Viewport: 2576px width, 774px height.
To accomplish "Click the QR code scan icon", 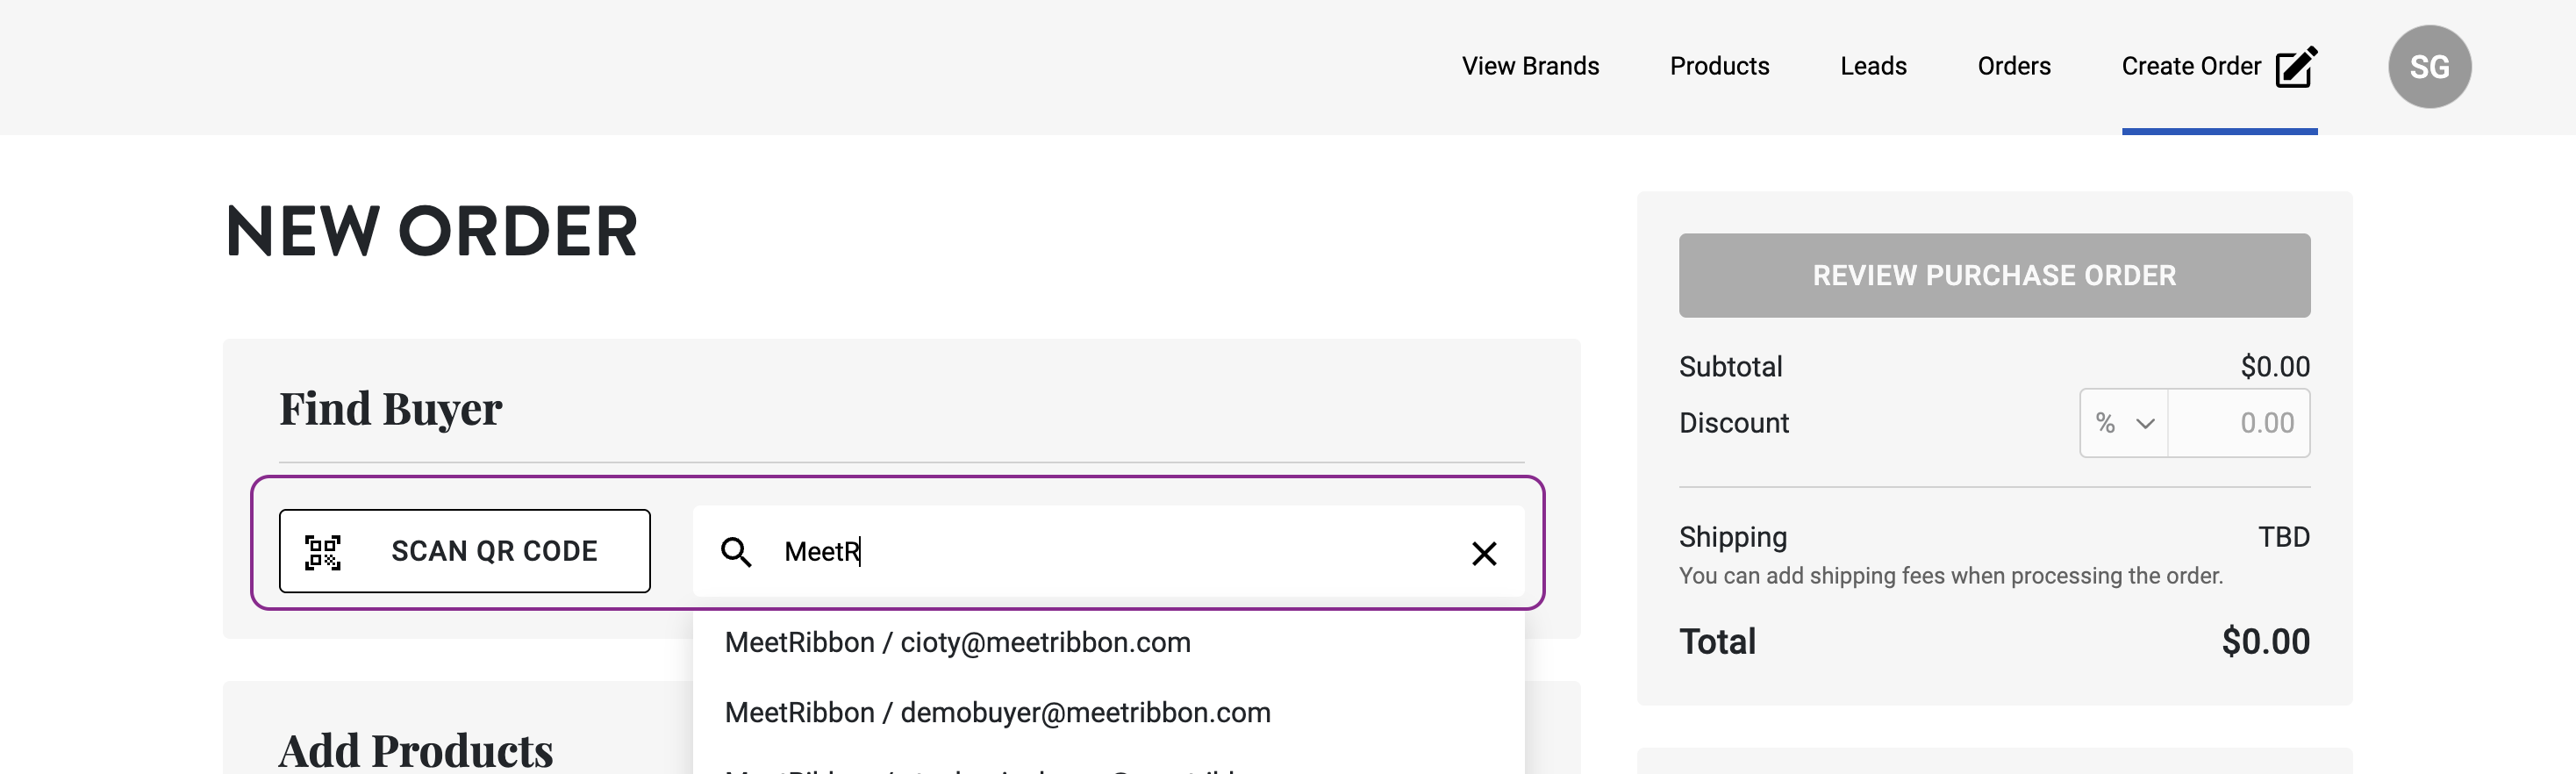I will pos(322,552).
